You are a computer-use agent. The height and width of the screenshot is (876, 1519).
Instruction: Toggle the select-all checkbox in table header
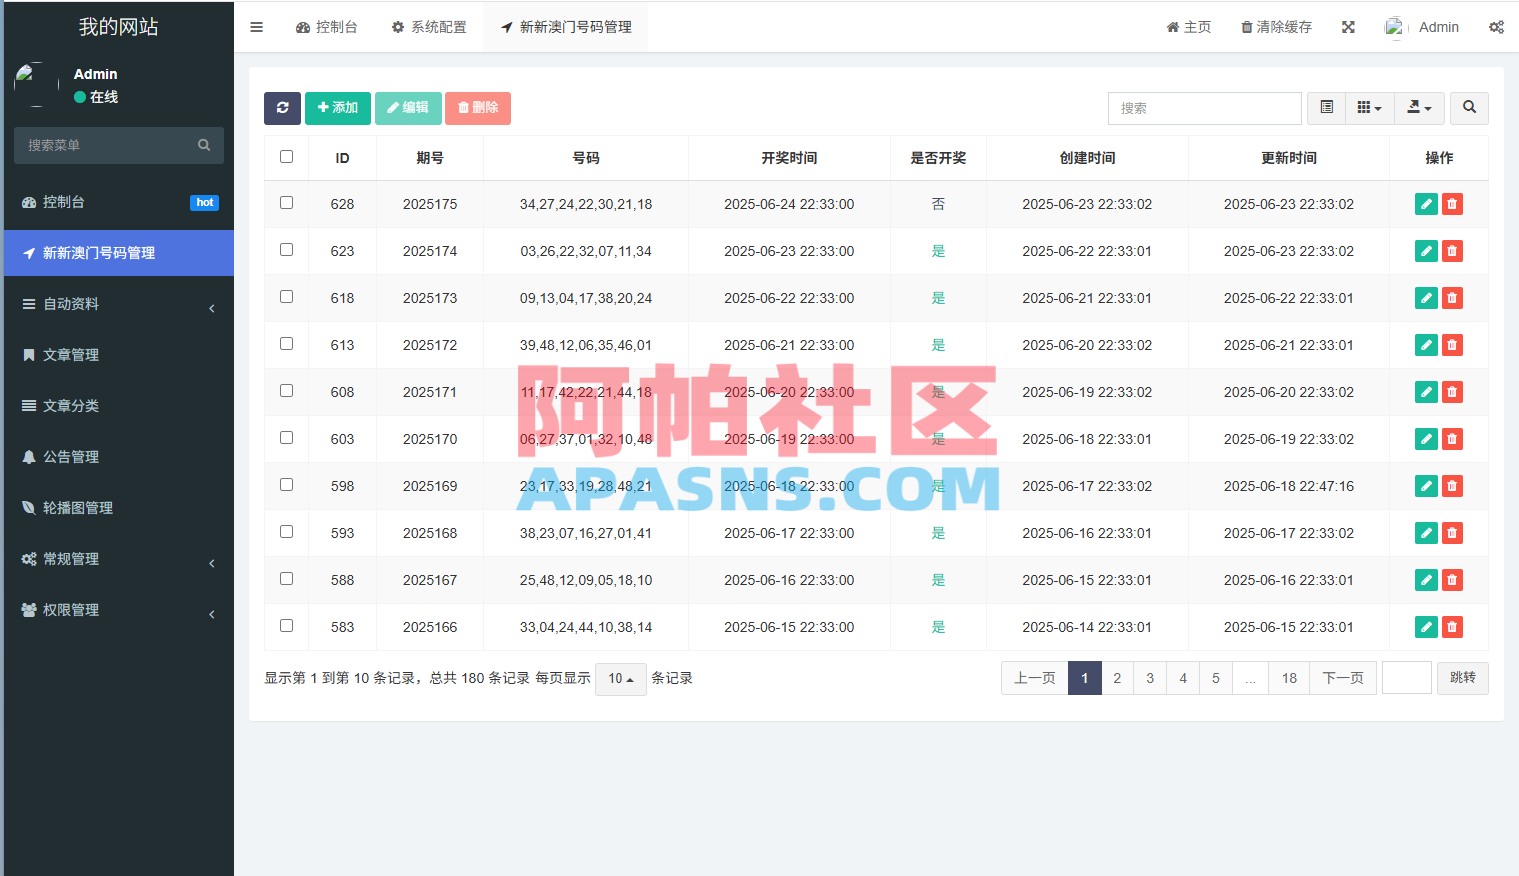click(287, 157)
